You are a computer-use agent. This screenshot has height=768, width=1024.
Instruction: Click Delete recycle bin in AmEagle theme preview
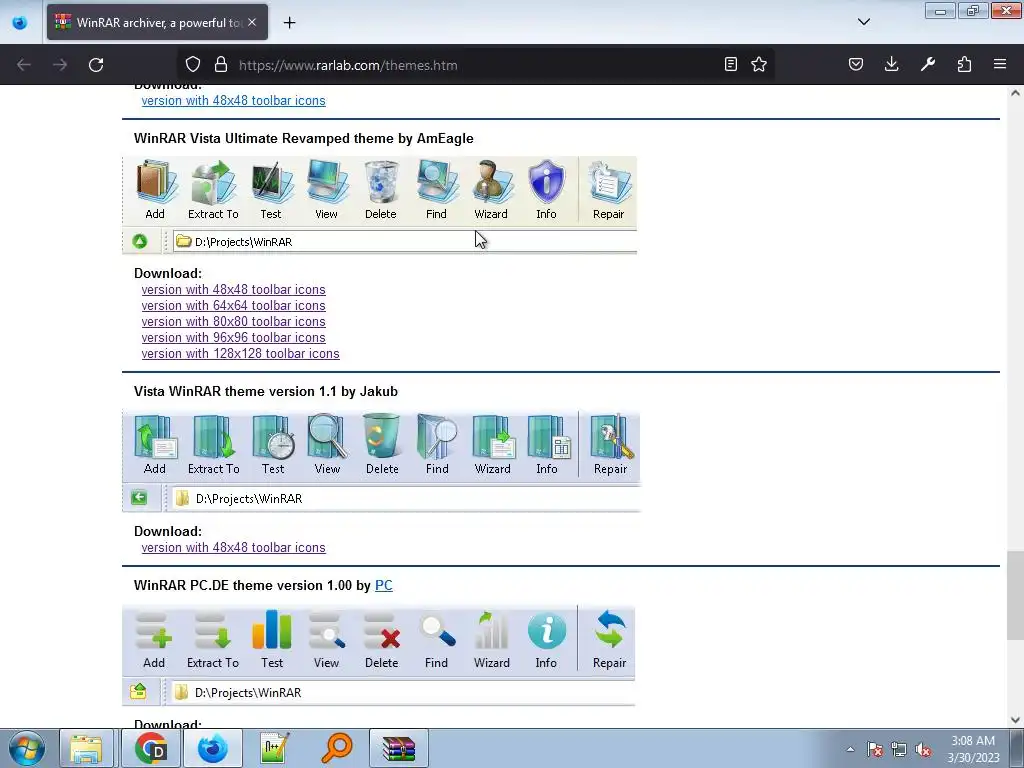[x=381, y=182]
